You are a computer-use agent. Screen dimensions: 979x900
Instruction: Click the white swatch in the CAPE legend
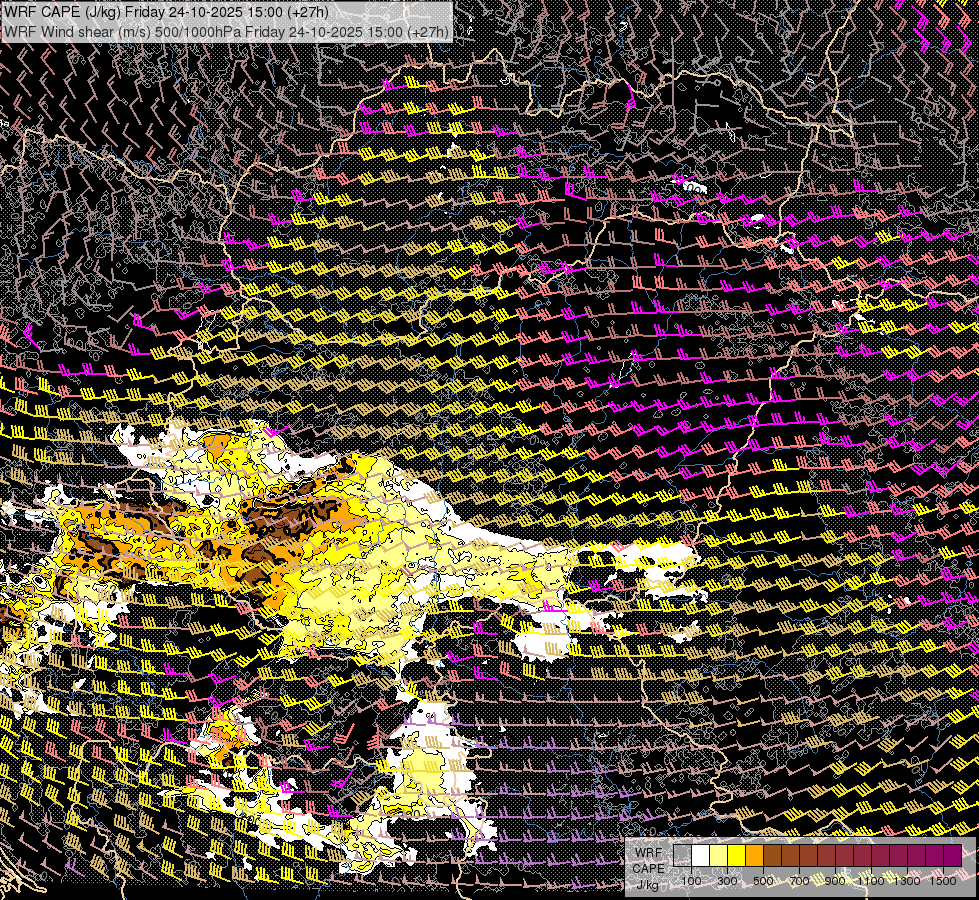pos(701,856)
